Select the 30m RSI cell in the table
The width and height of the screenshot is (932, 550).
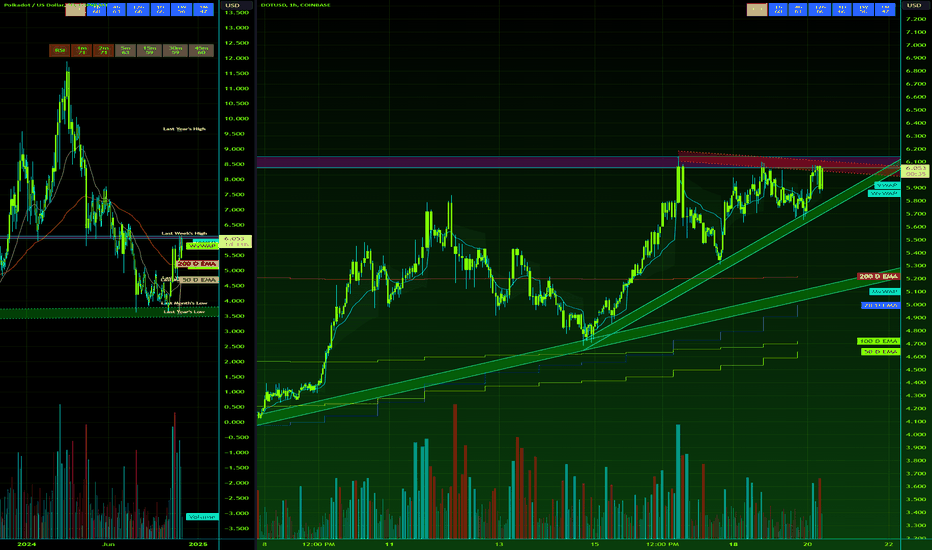tap(175, 51)
